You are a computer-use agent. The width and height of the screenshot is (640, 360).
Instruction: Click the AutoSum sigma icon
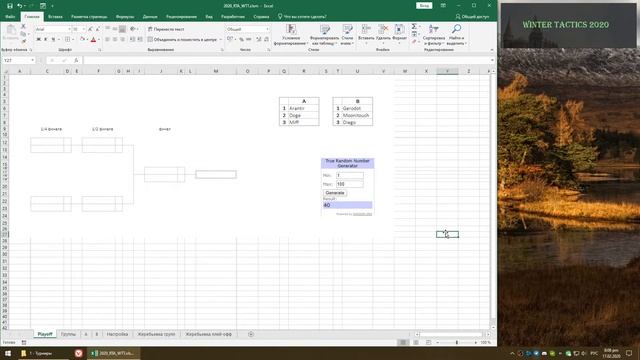[x=414, y=27]
